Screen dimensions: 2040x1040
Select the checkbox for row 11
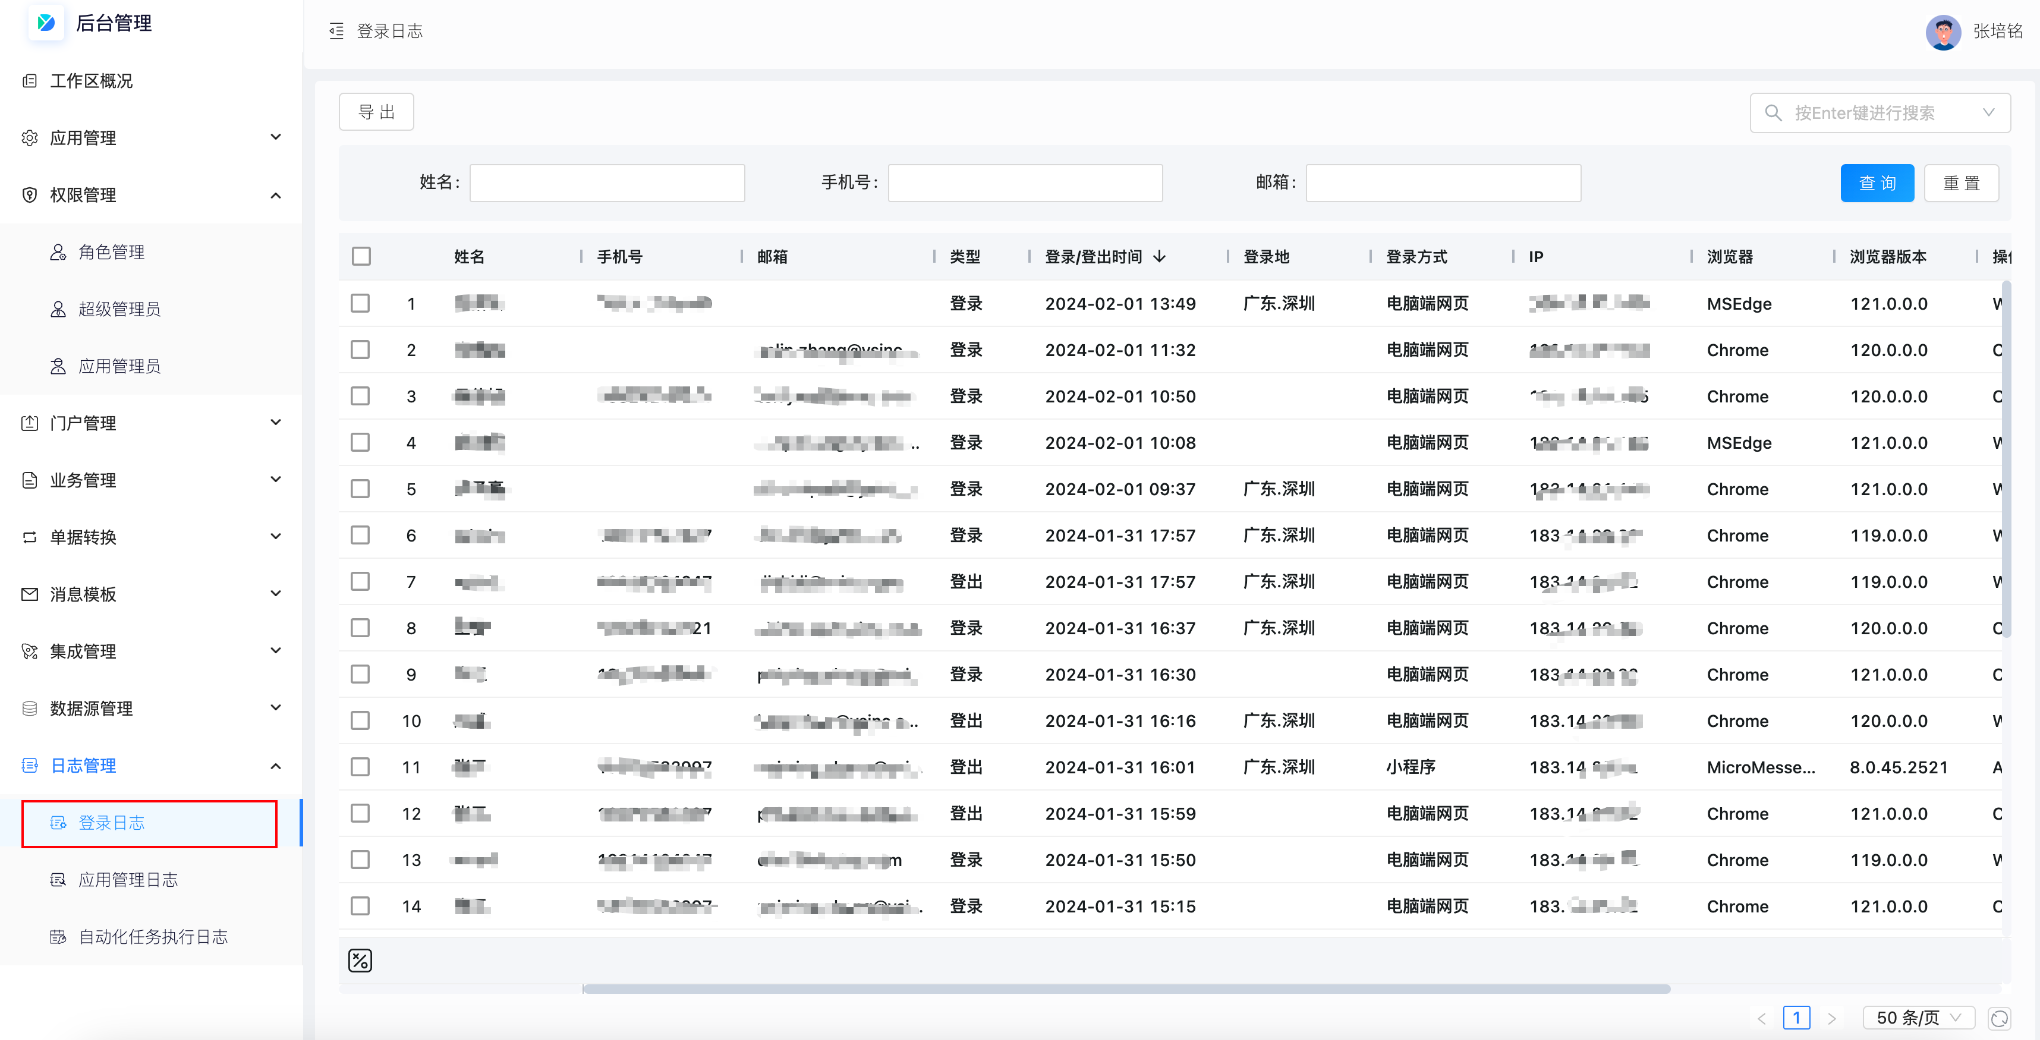click(x=361, y=767)
